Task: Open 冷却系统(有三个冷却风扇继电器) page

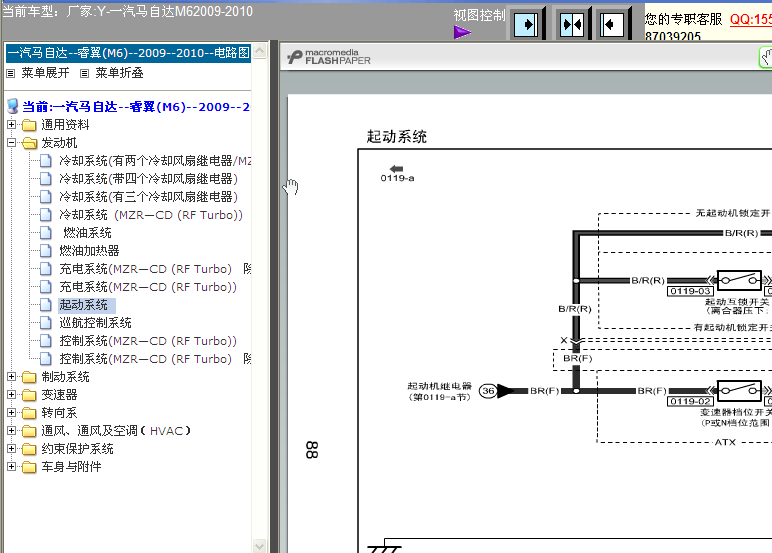Action: point(149,197)
